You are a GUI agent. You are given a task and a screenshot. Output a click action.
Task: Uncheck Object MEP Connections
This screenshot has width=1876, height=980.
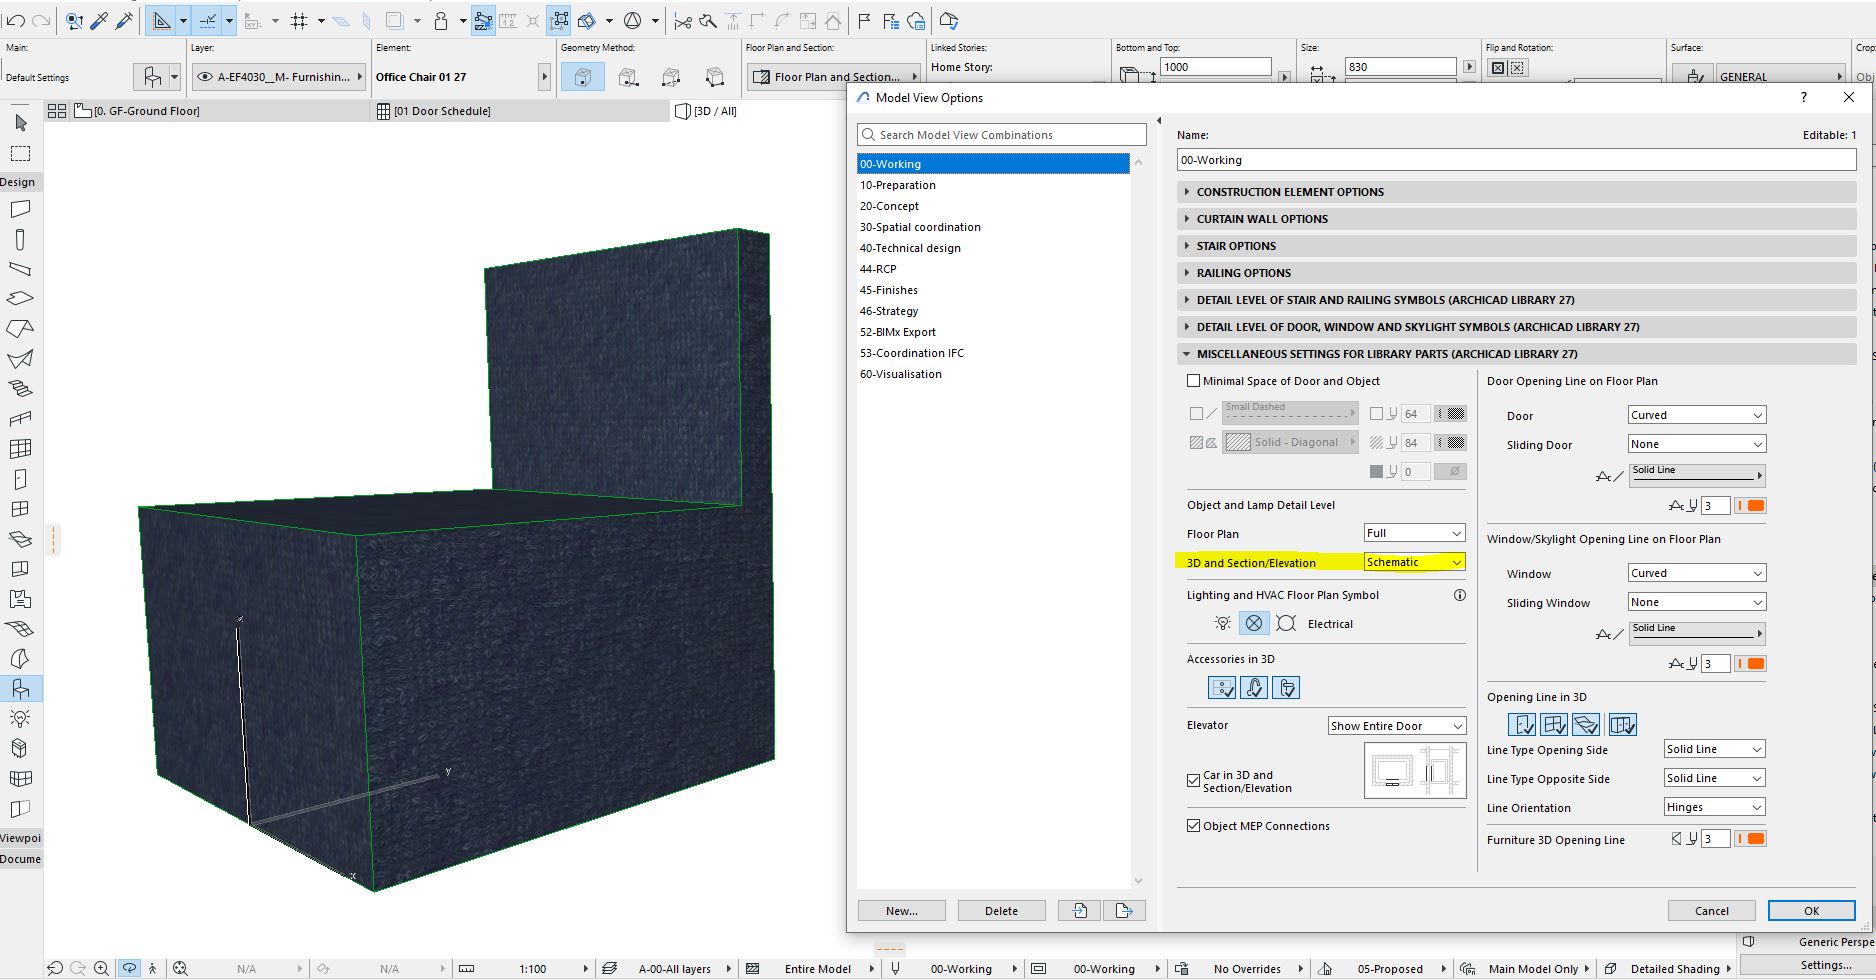click(1193, 826)
